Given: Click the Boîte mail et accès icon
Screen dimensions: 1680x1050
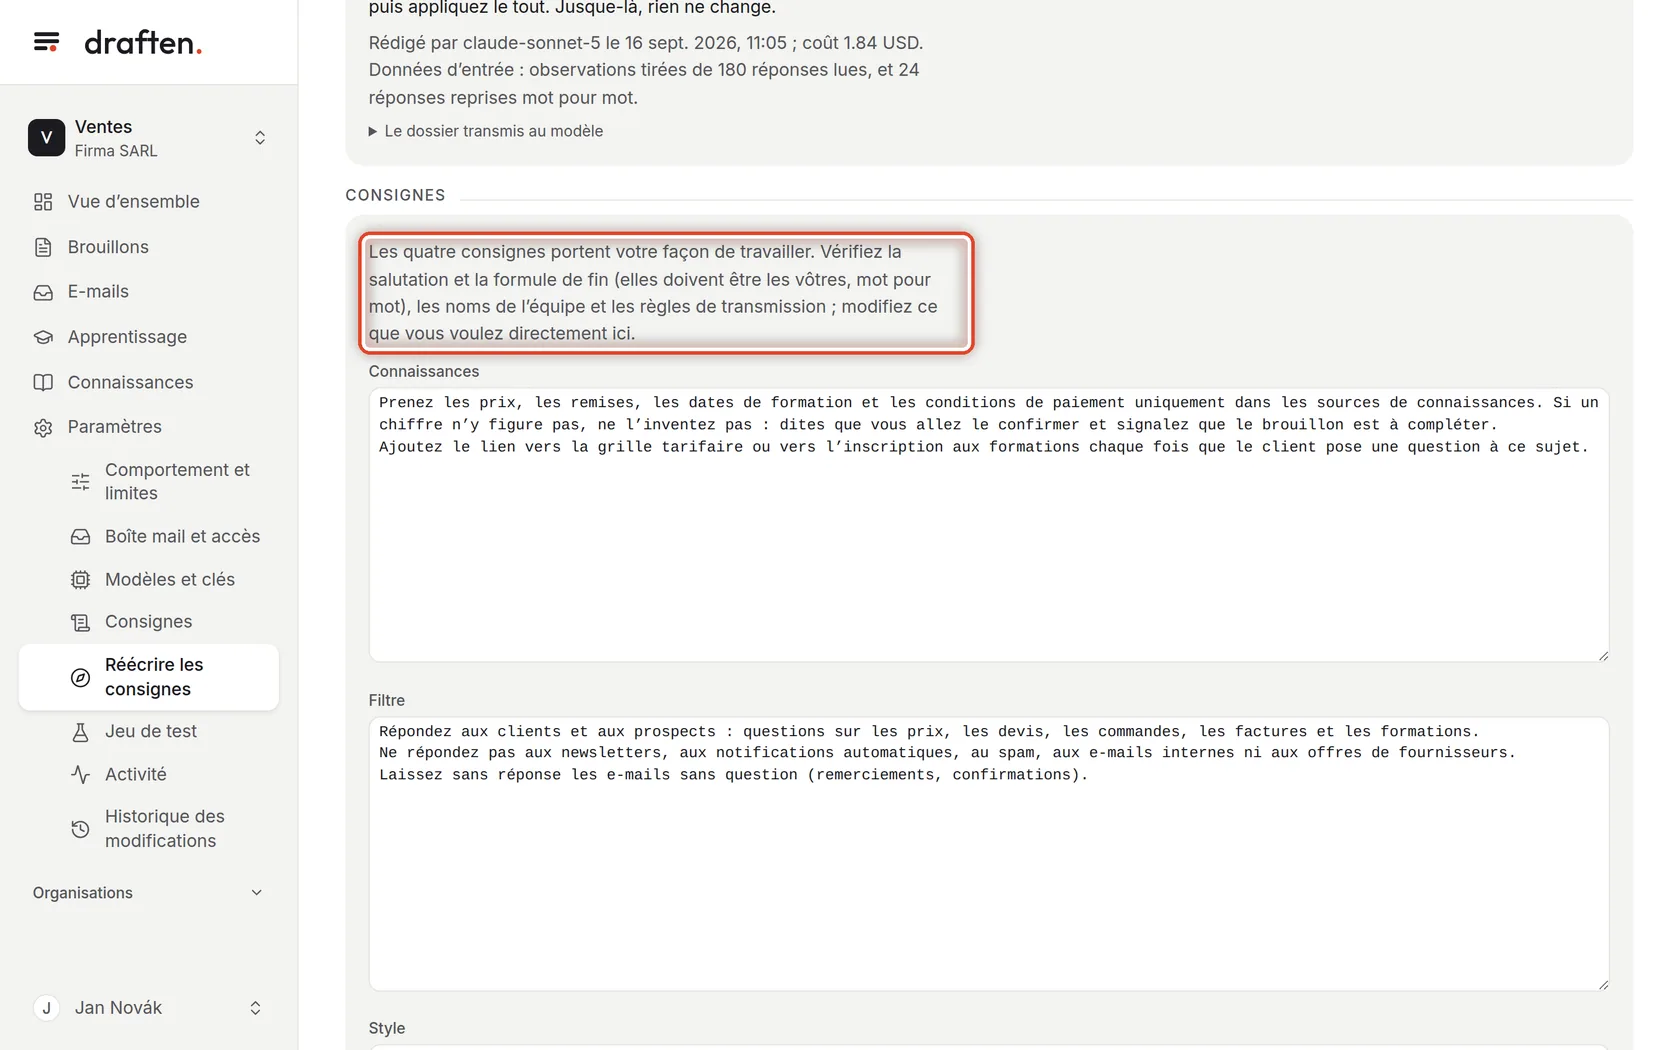Looking at the screenshot, I should click(81, 537).
